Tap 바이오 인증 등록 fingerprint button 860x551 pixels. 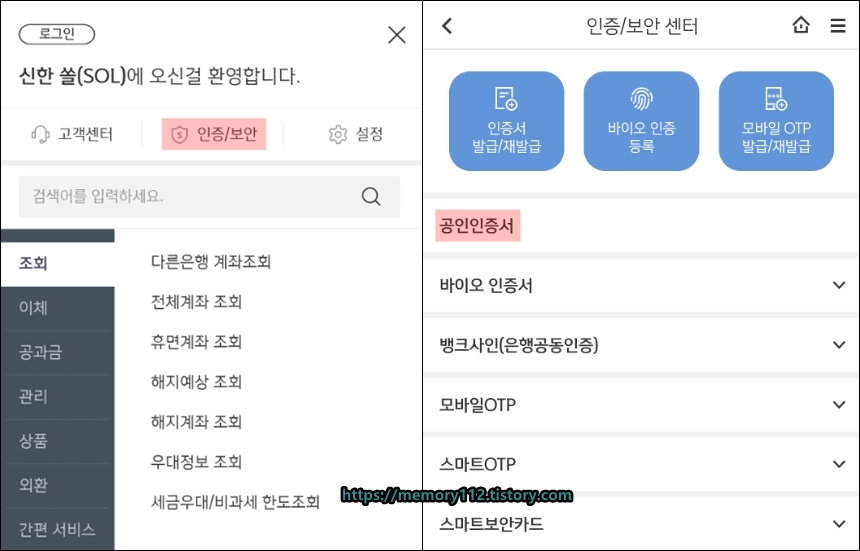[x=641, y=121]
